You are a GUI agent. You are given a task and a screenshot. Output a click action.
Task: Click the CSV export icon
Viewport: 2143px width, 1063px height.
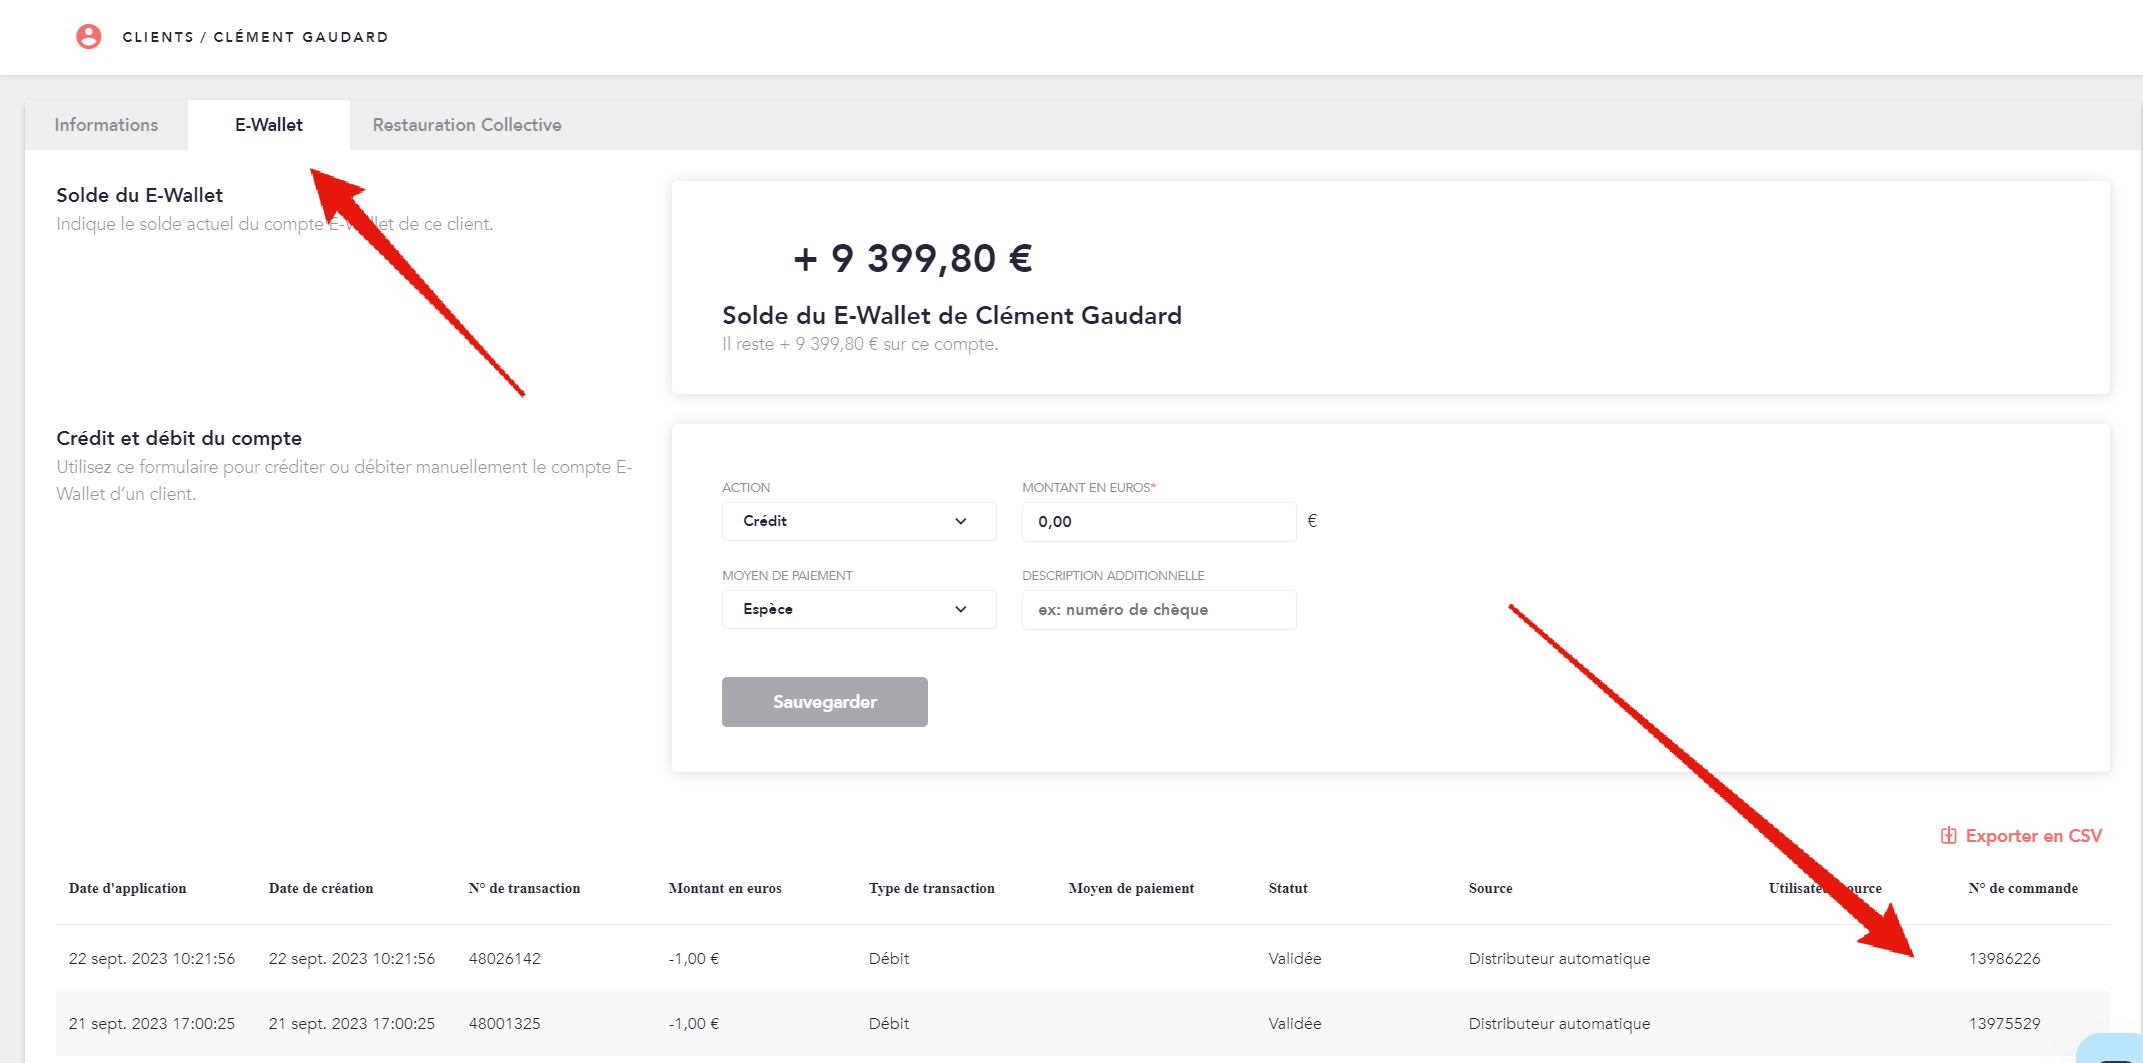click(1948, 836)
